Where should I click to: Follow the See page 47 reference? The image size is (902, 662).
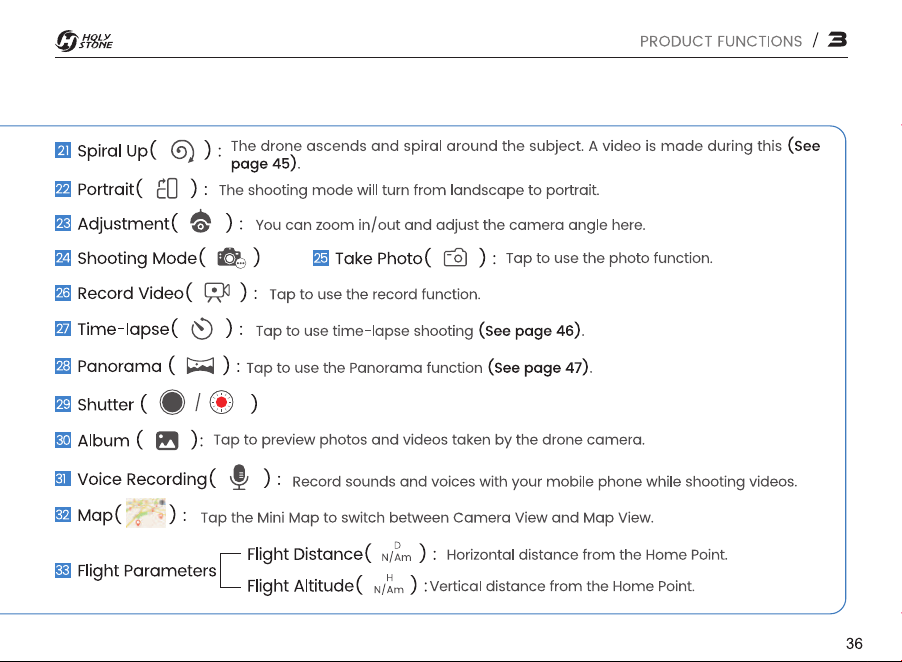(x=539, y=368)
